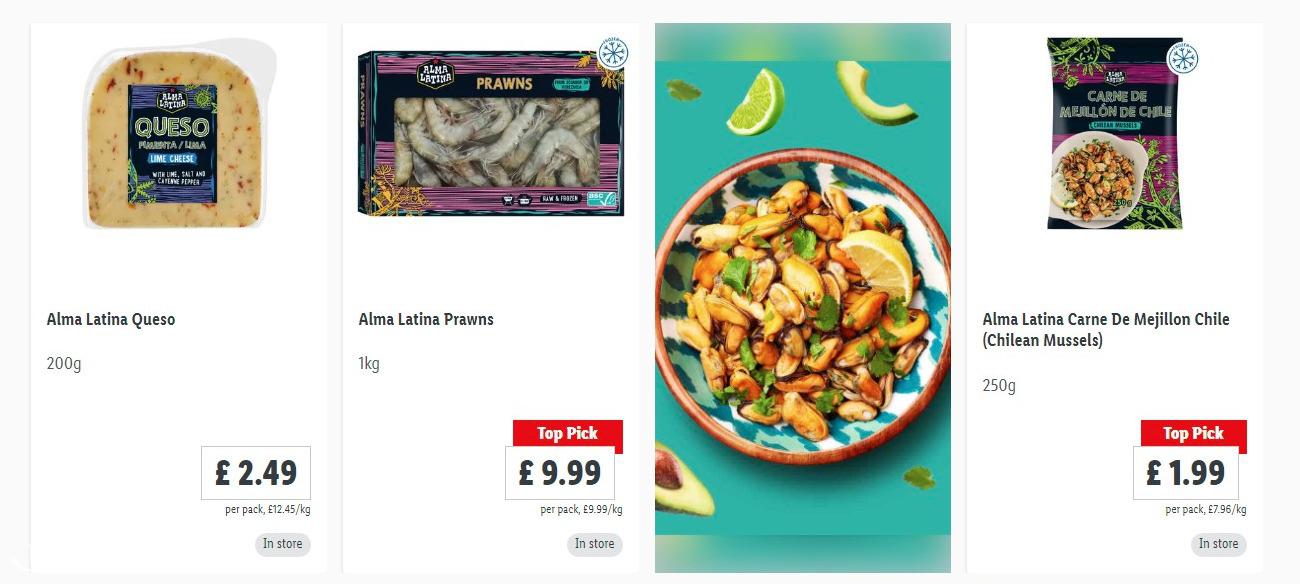Viewport: 1300px width, 584px height.
Task: Click the £ 1.99 price box
Action: (1186, 473)
